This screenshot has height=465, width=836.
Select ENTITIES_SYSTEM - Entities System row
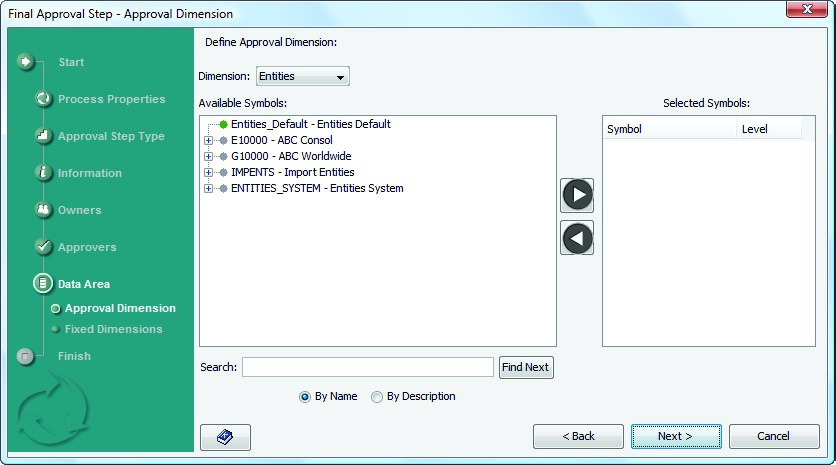coord(317,188)
